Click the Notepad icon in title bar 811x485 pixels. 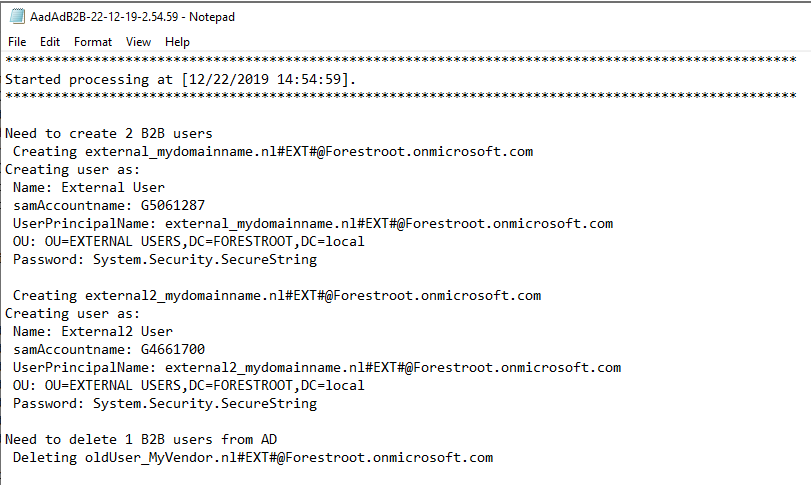17,17
